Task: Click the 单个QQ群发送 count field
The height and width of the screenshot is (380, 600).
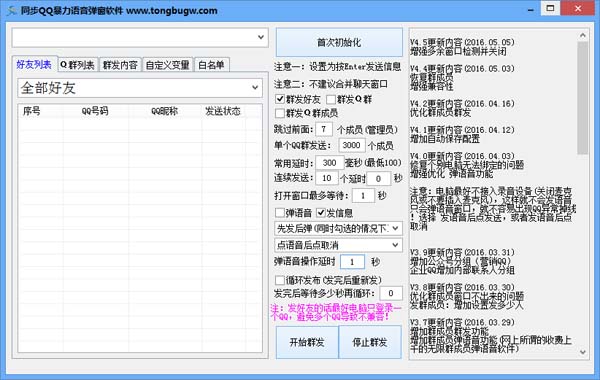Action: coord(352,145)
